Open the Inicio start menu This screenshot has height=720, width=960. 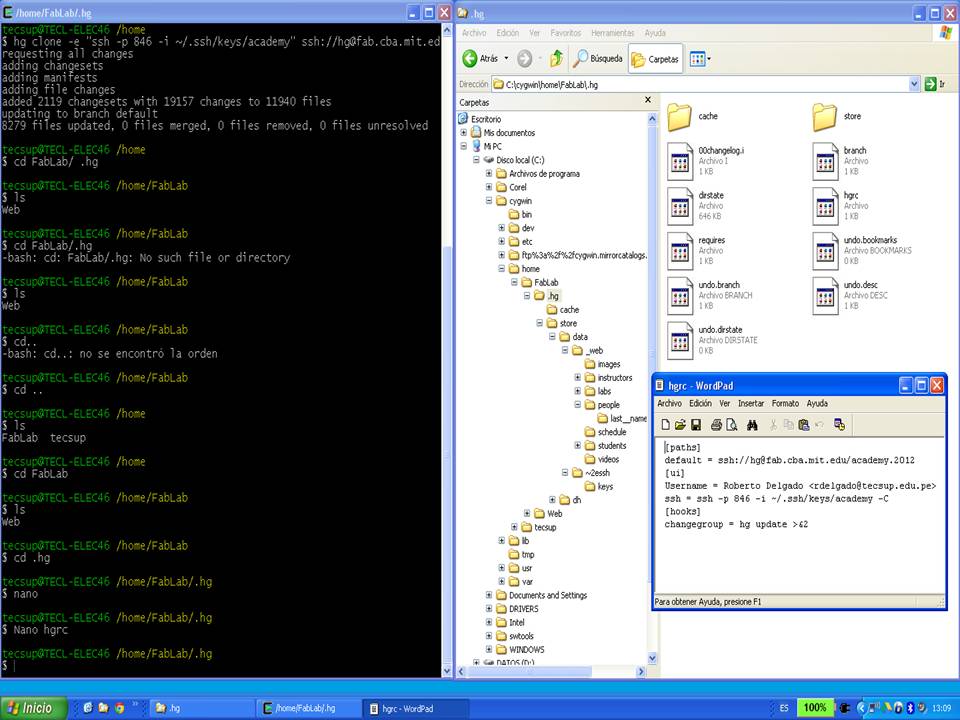[x=34, y=708]
